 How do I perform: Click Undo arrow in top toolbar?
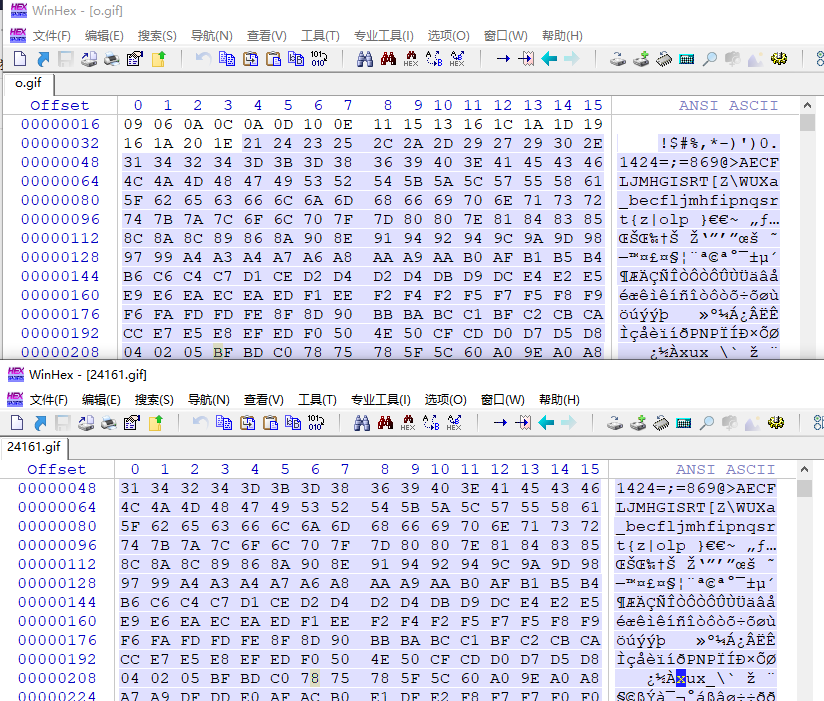pos(203,59)
